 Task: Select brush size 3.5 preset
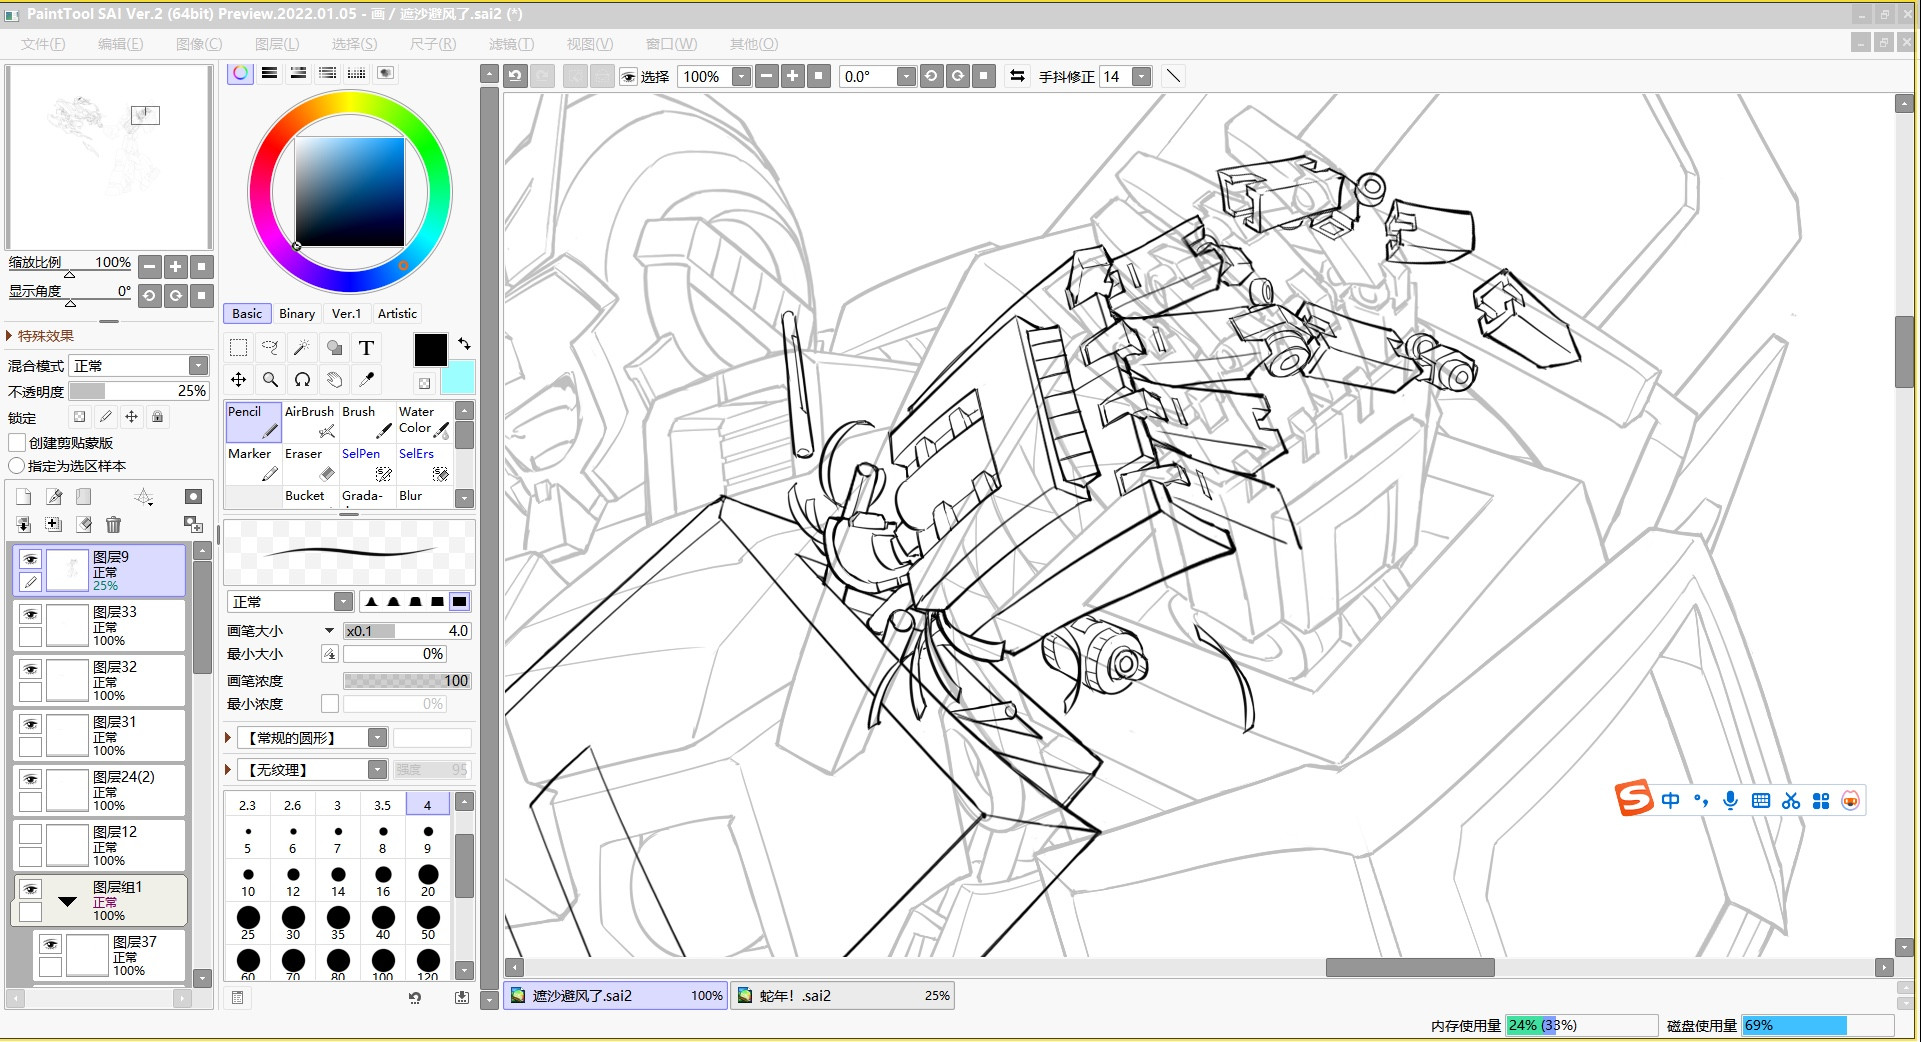(x=383, y=805)
